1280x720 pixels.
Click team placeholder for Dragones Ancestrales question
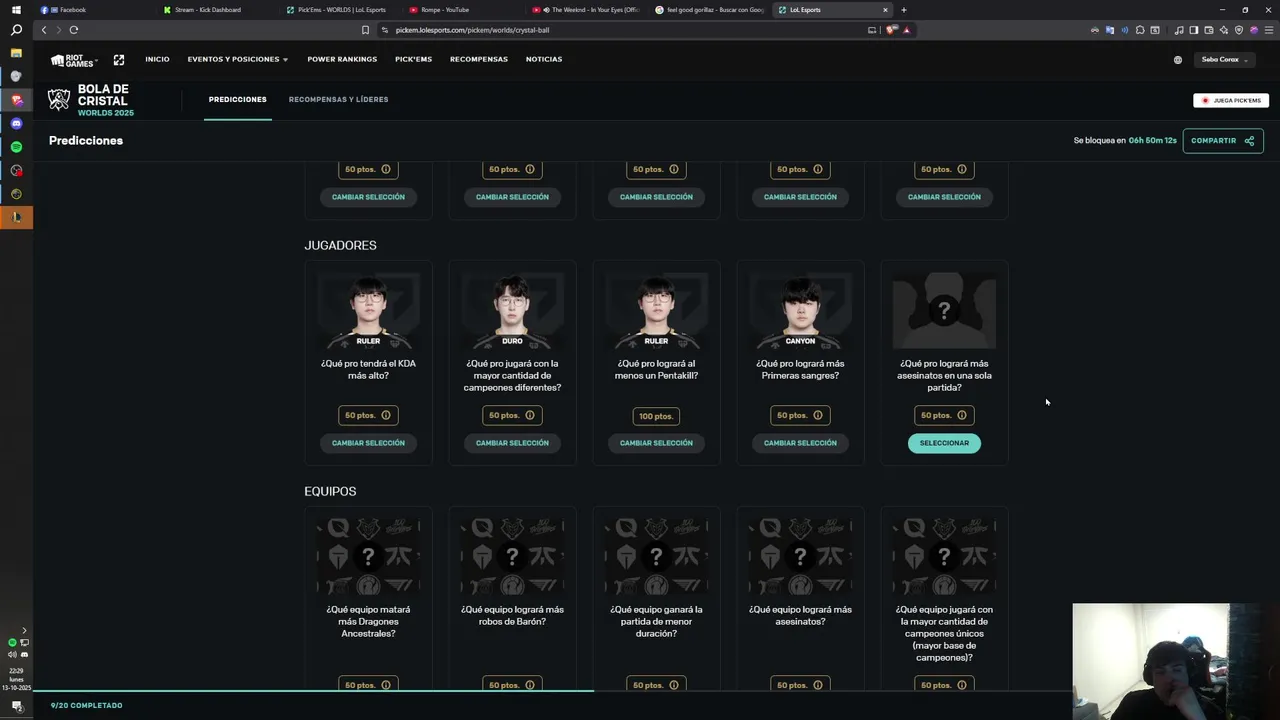pyautogui.click(x=368, y=557)
